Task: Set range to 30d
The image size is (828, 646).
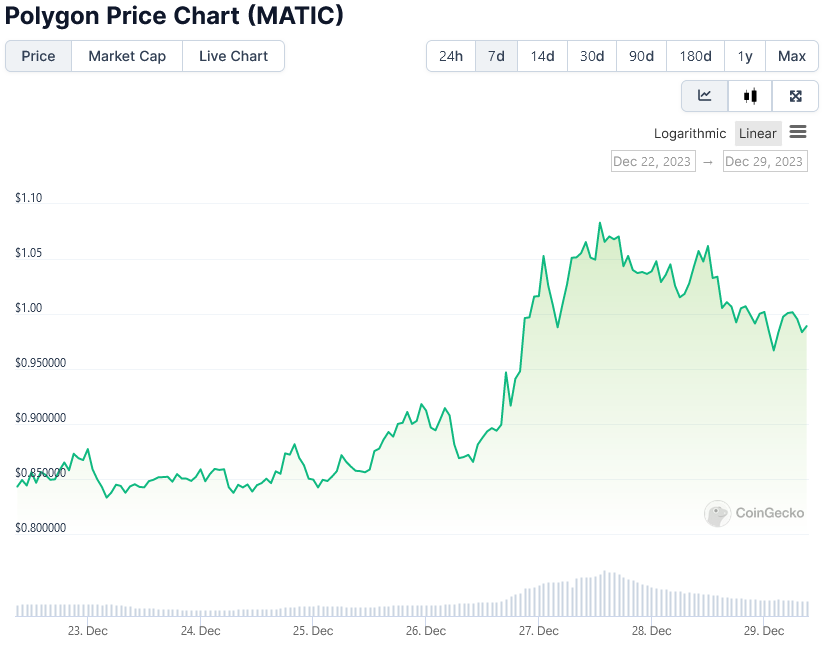Action: point(592,56)
